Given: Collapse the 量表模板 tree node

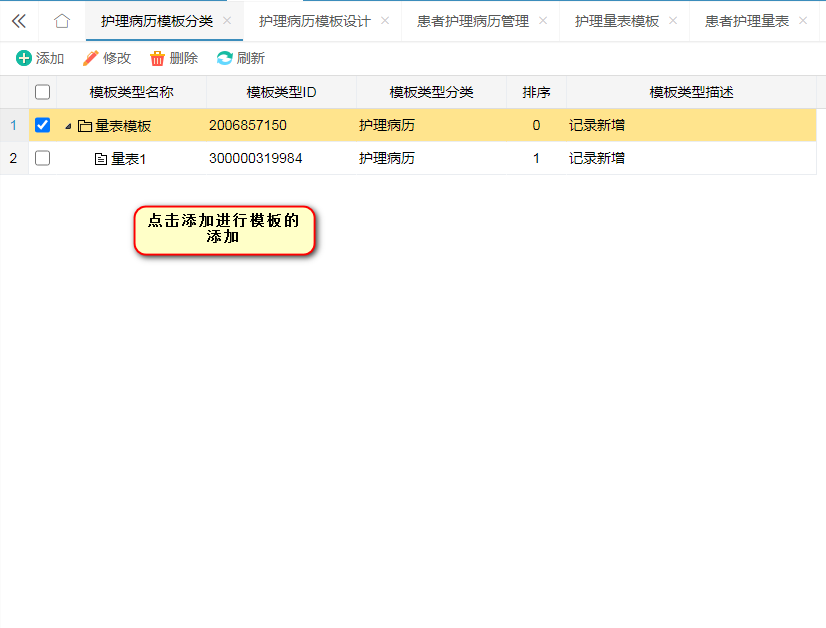Looking at the screenshot, I should pos(68,126).
